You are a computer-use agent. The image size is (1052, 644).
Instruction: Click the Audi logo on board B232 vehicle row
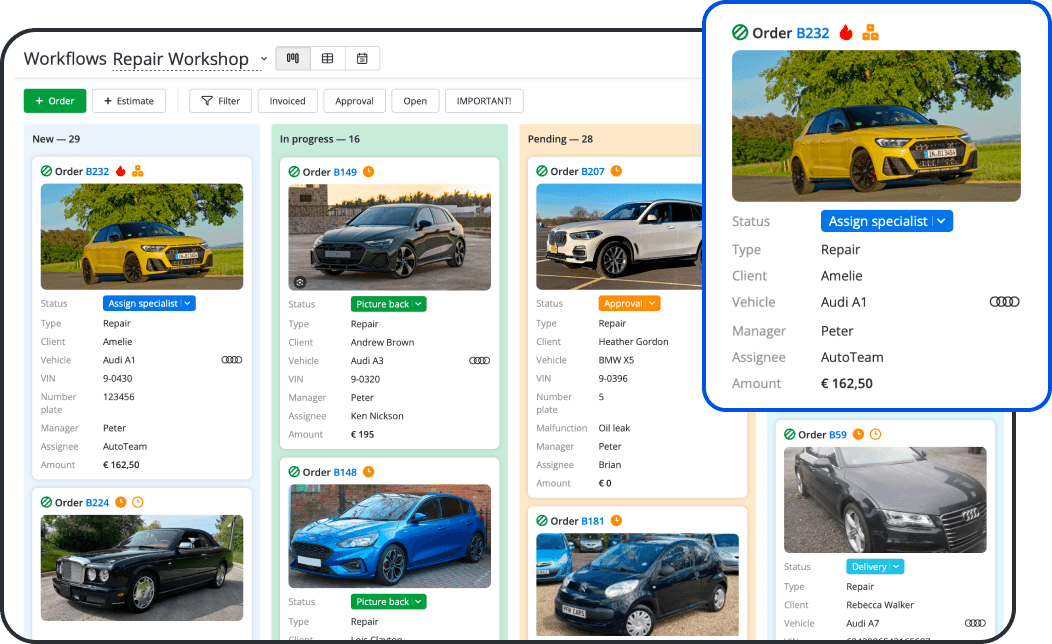click(231, 360)
